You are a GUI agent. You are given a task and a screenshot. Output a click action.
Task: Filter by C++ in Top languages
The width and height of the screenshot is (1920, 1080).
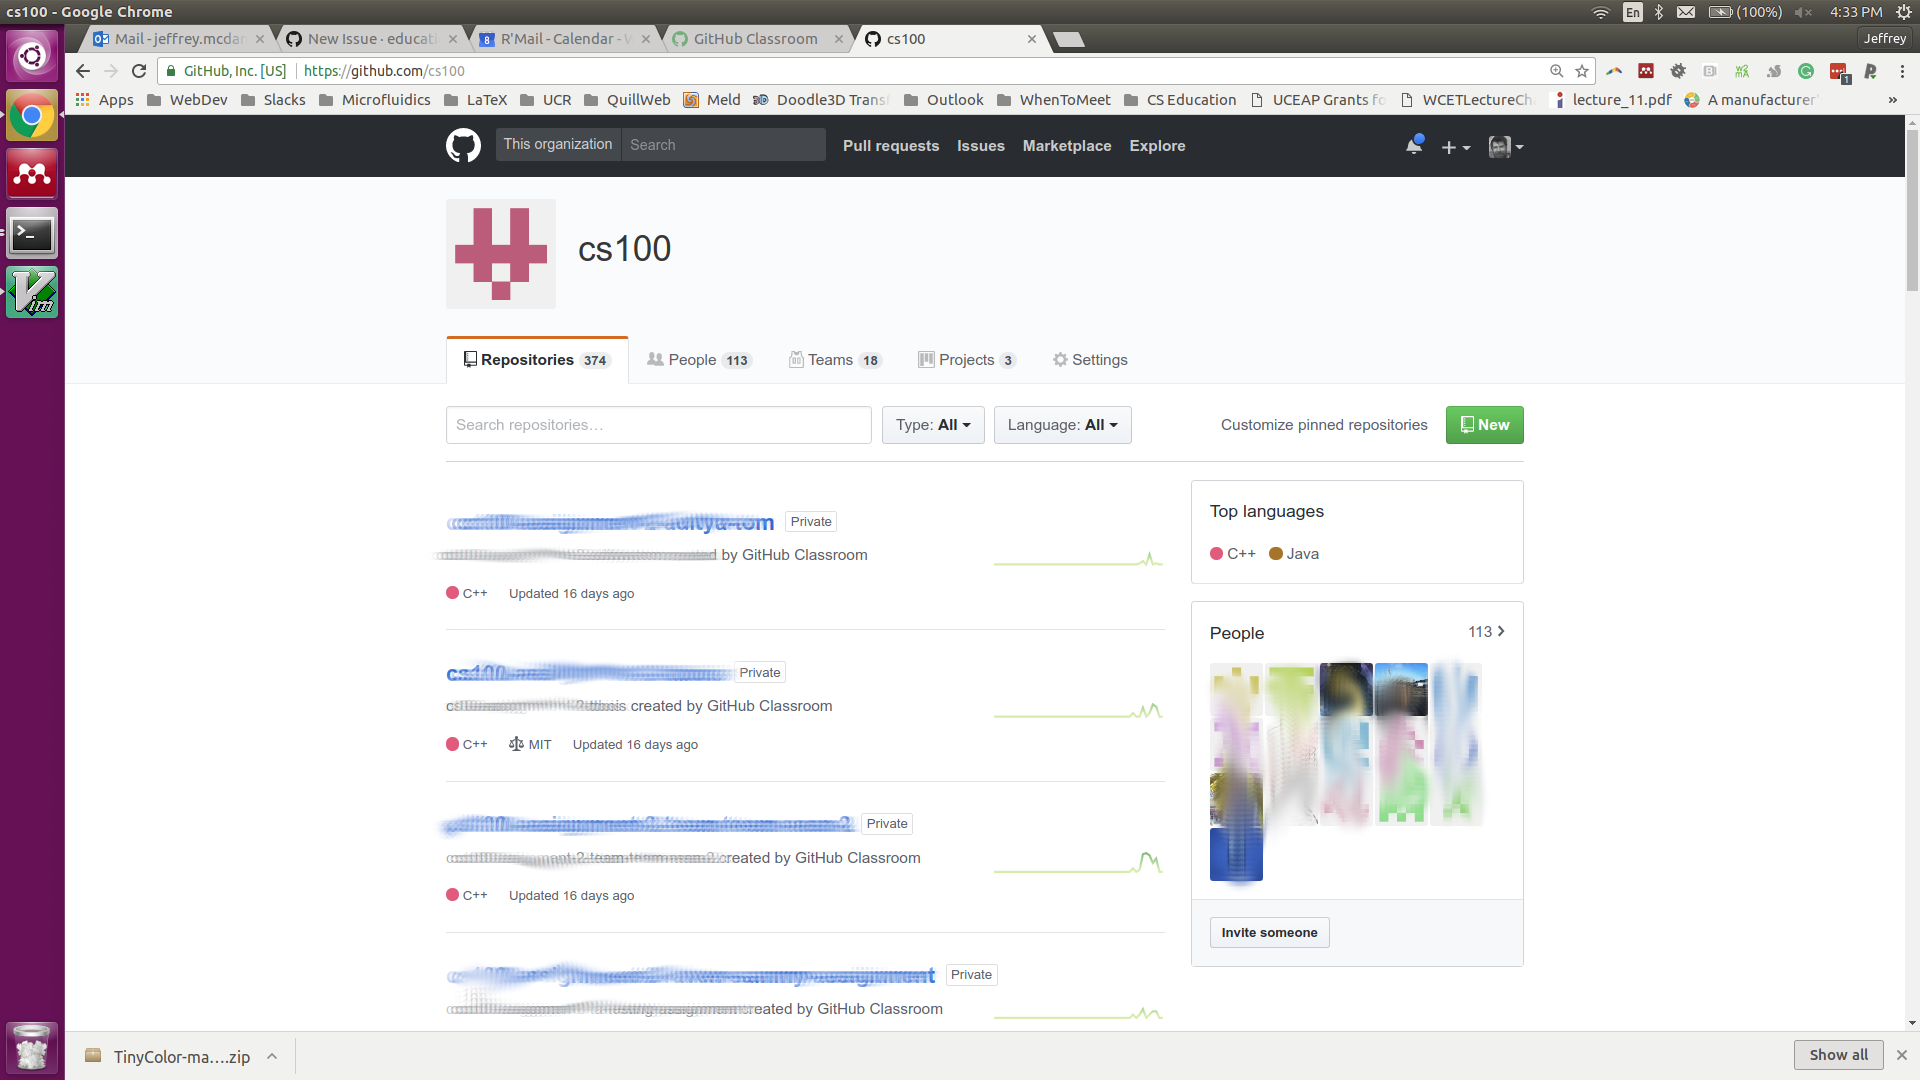(1233, 554)
